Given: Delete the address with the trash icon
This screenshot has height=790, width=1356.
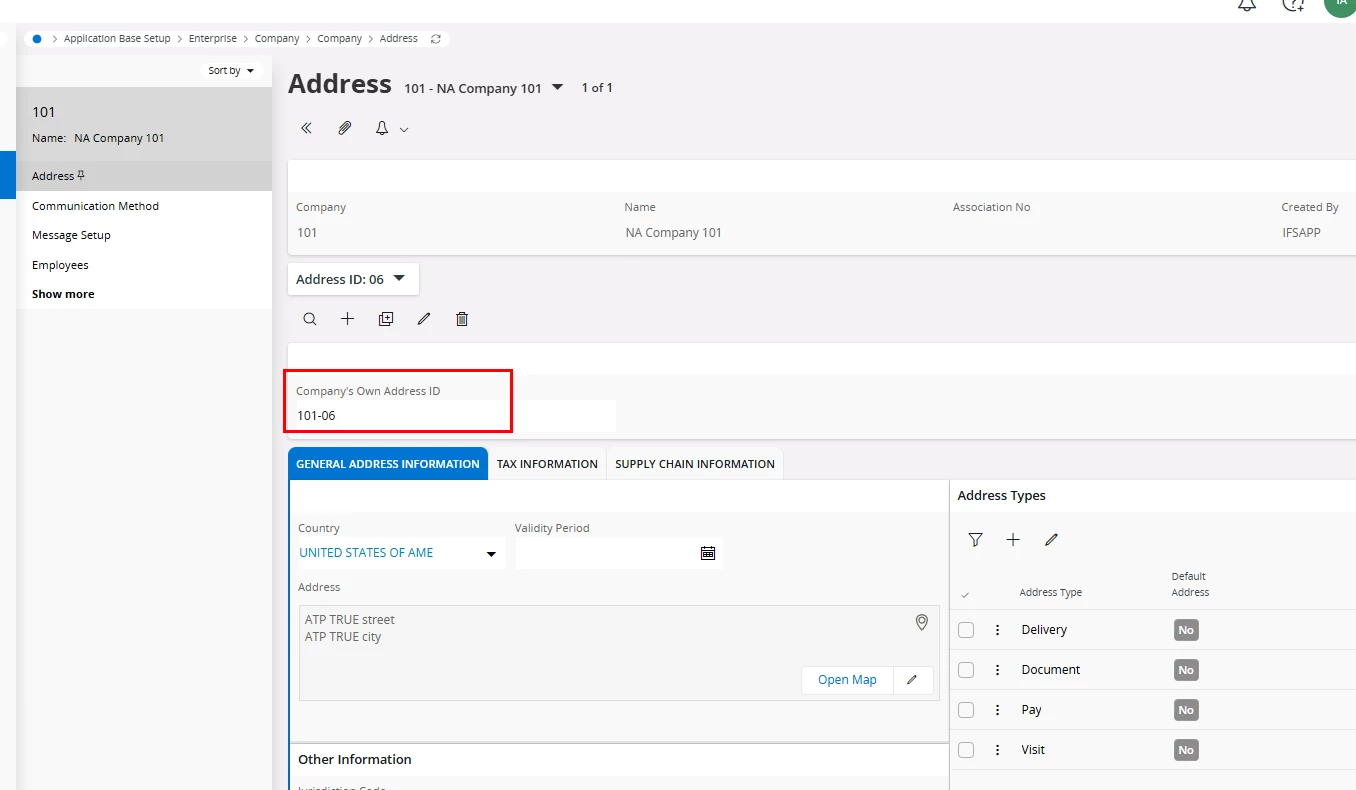Looking at the screenshot, I should point(462,319).
